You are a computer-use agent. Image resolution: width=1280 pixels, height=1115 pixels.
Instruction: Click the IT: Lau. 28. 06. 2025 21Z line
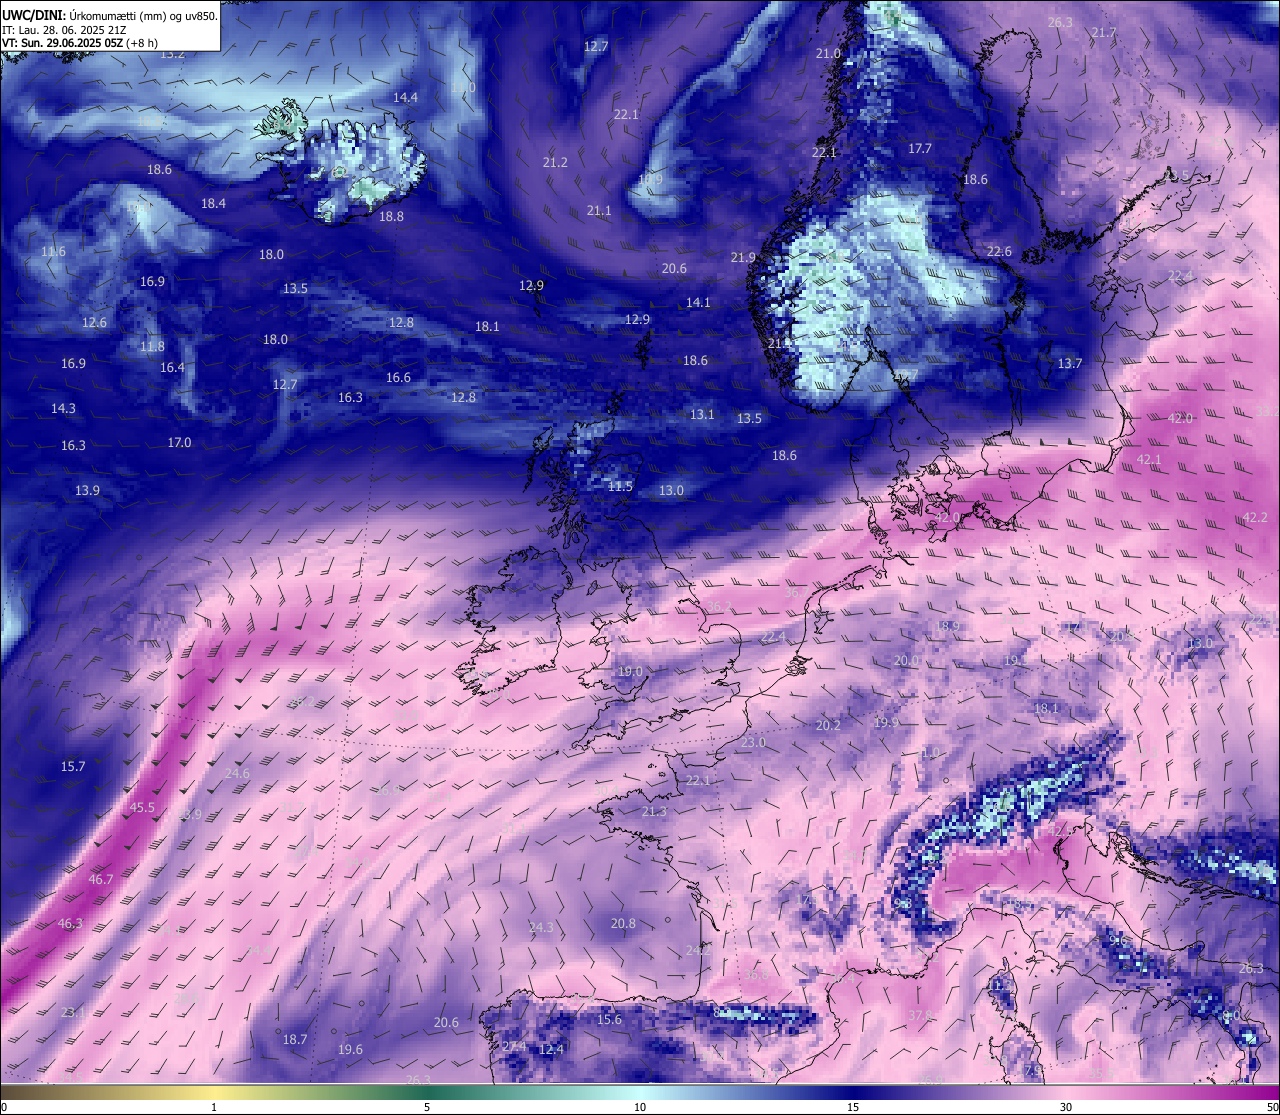tap(64, 30)
